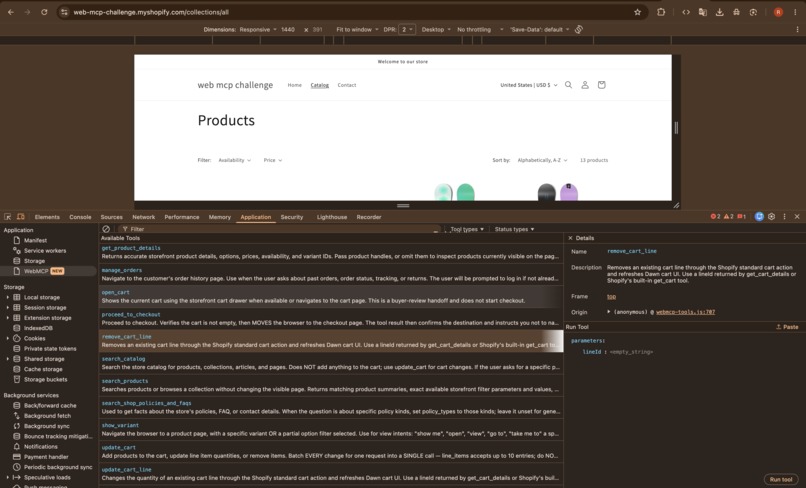Open the webmcp-tools.js:707 origin link
The width and height of the screenshot is (806, 488).
[x=685, y=312]
